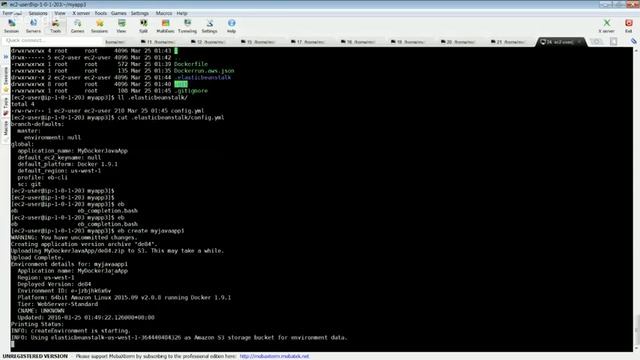The image size is (640, 360).
Task: Activate the Split toolbar icon
Action: click(144, 26)
